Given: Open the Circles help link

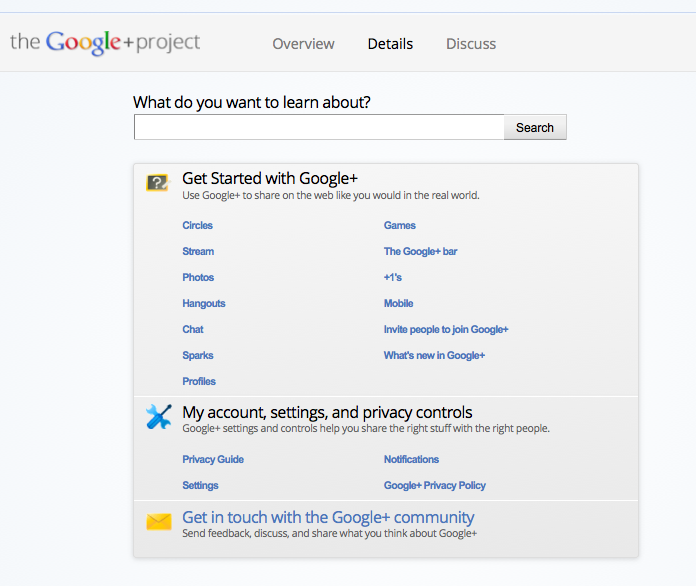Looking at the screenshot, I should point(198,226).
